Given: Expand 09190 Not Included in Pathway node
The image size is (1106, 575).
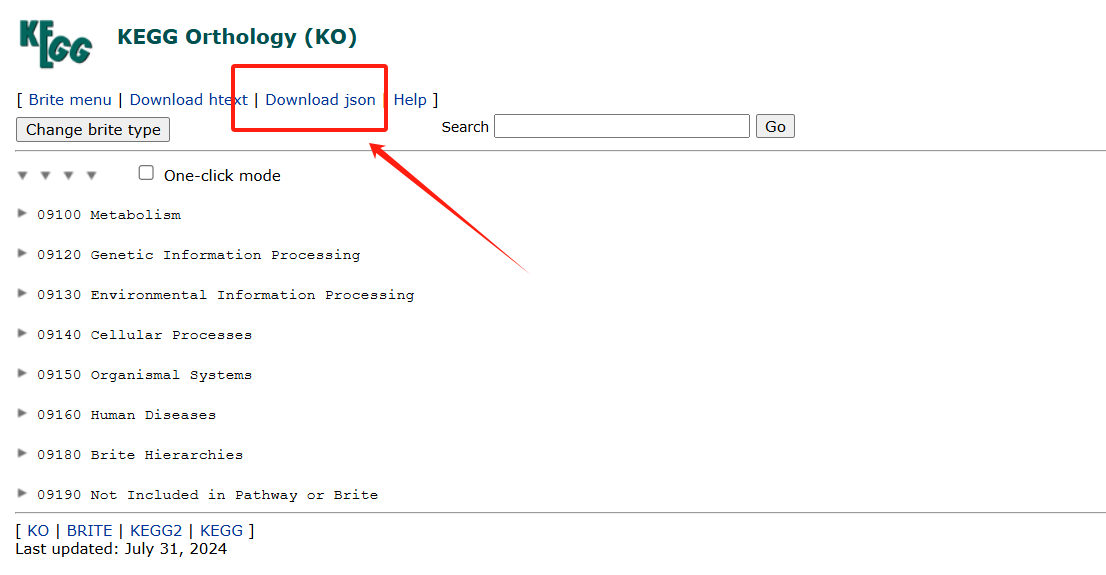Looking at the screenshot, I should (x=22, y=493).
